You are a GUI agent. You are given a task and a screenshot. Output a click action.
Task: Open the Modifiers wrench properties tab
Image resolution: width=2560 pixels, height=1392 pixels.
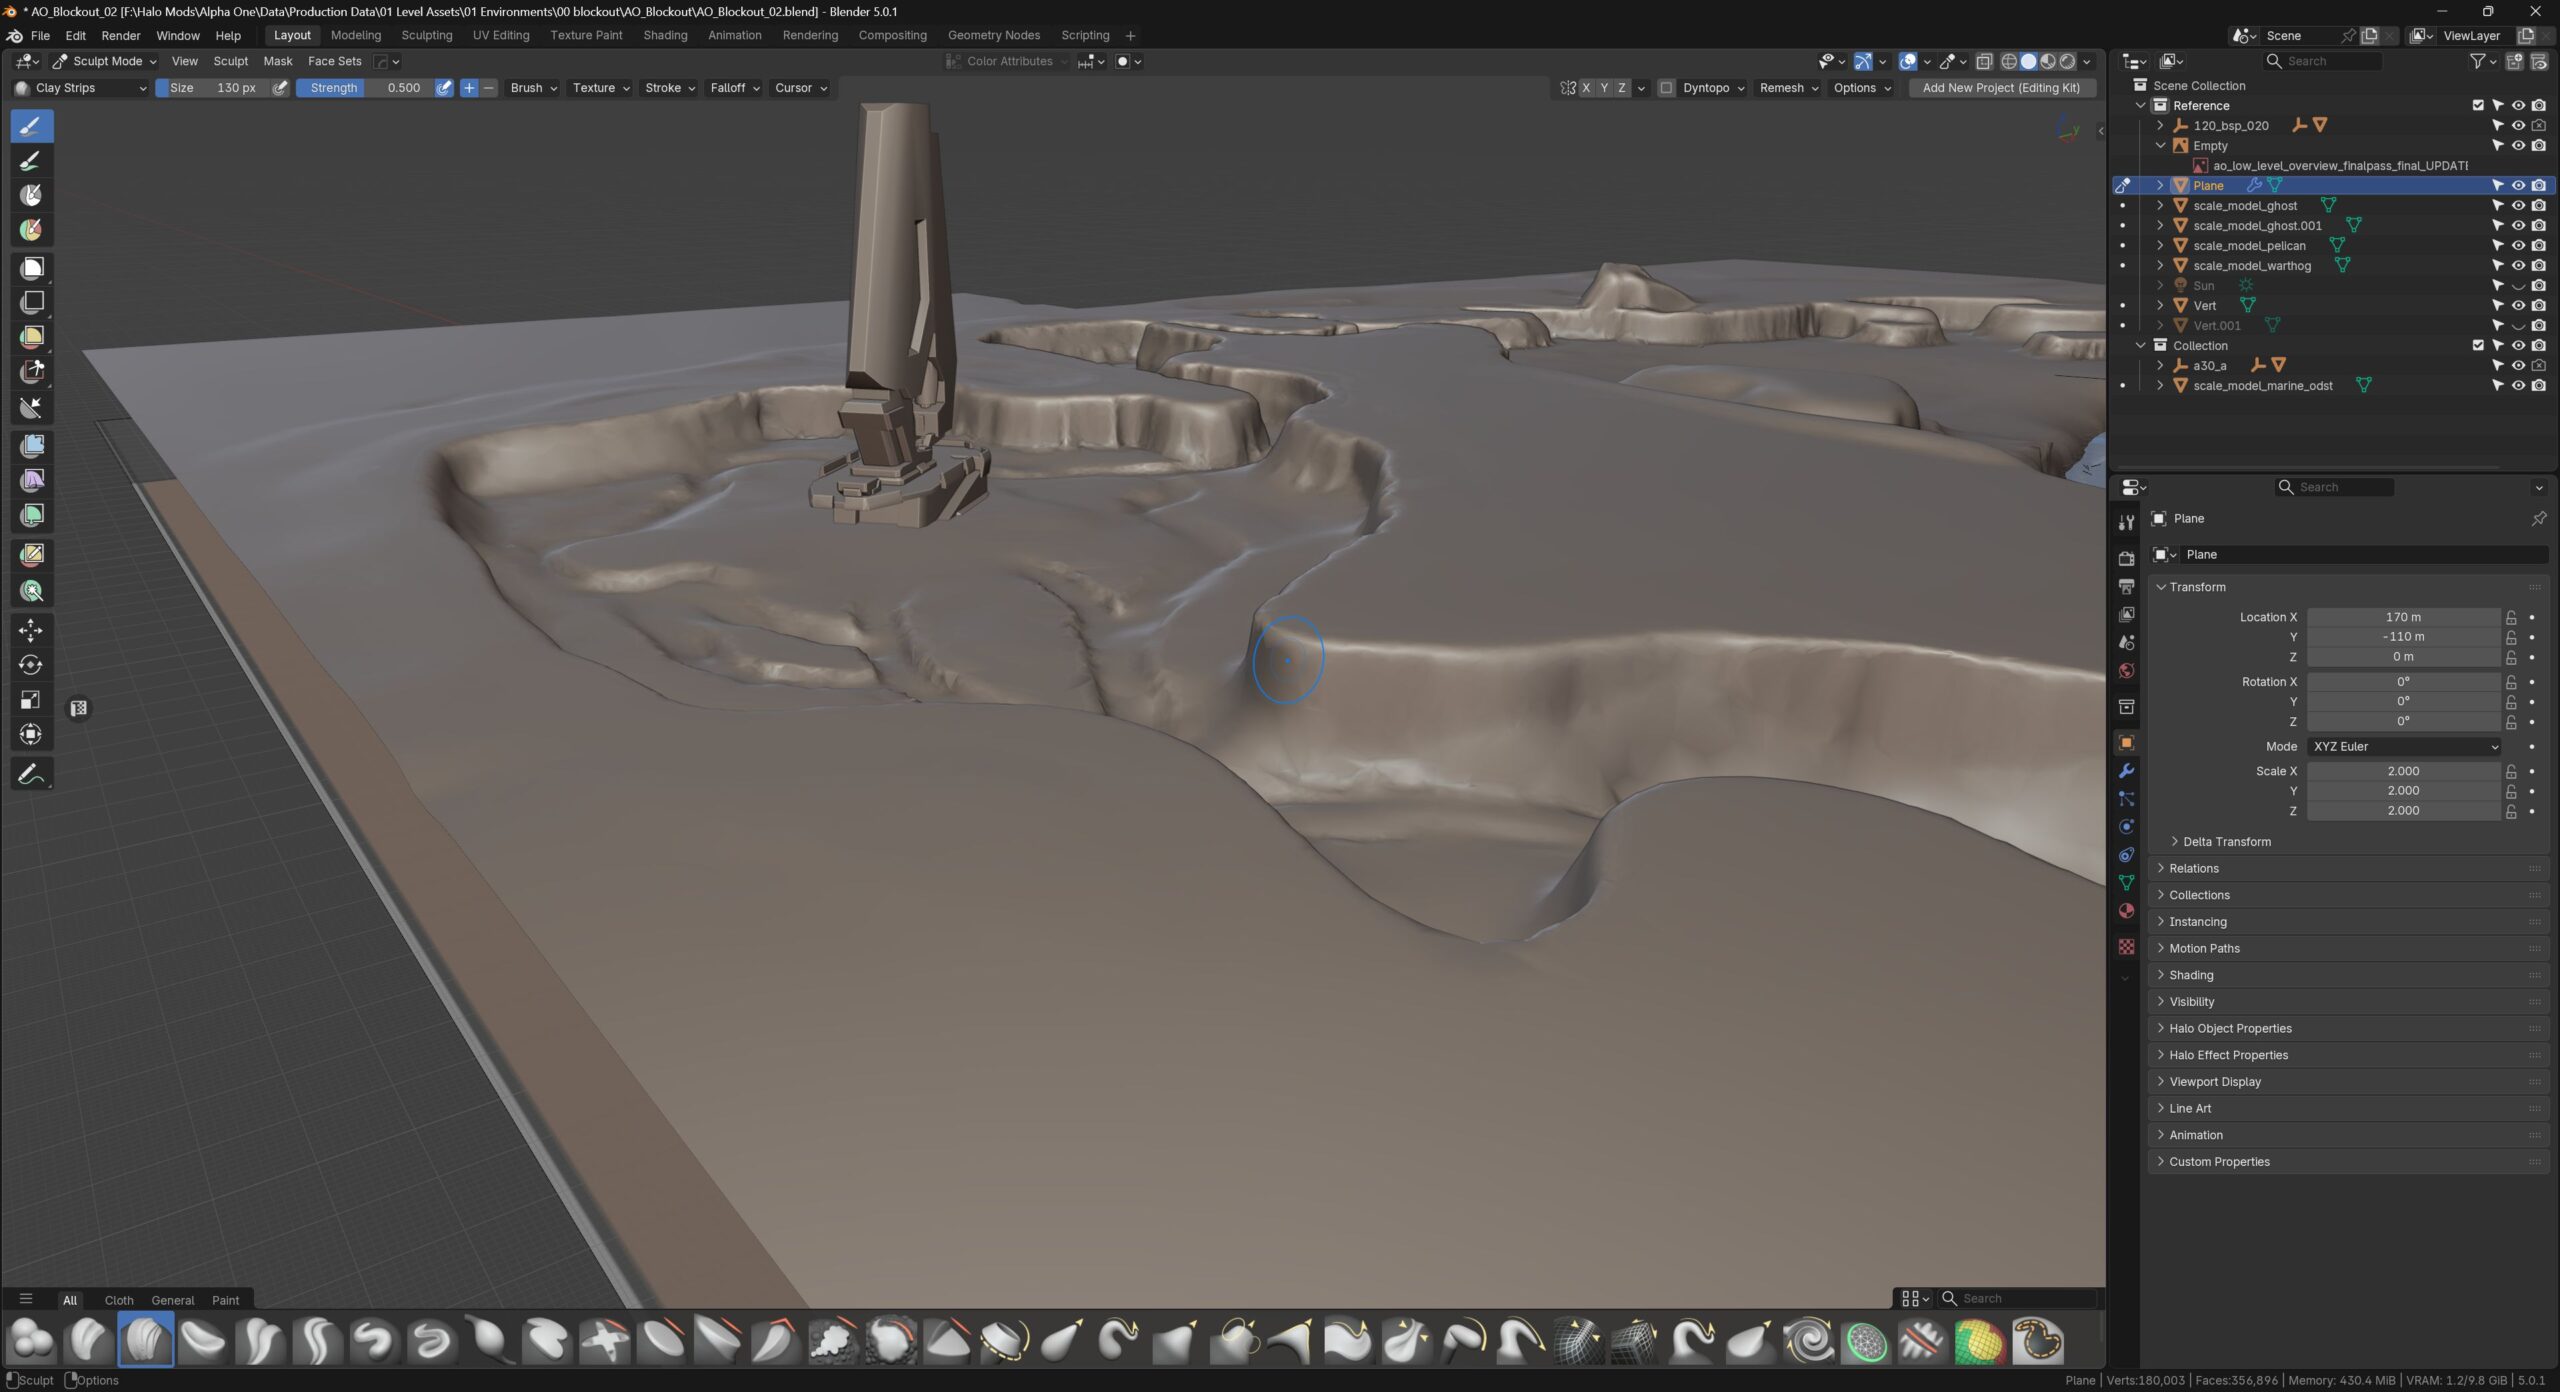[x=2126, y=771]
